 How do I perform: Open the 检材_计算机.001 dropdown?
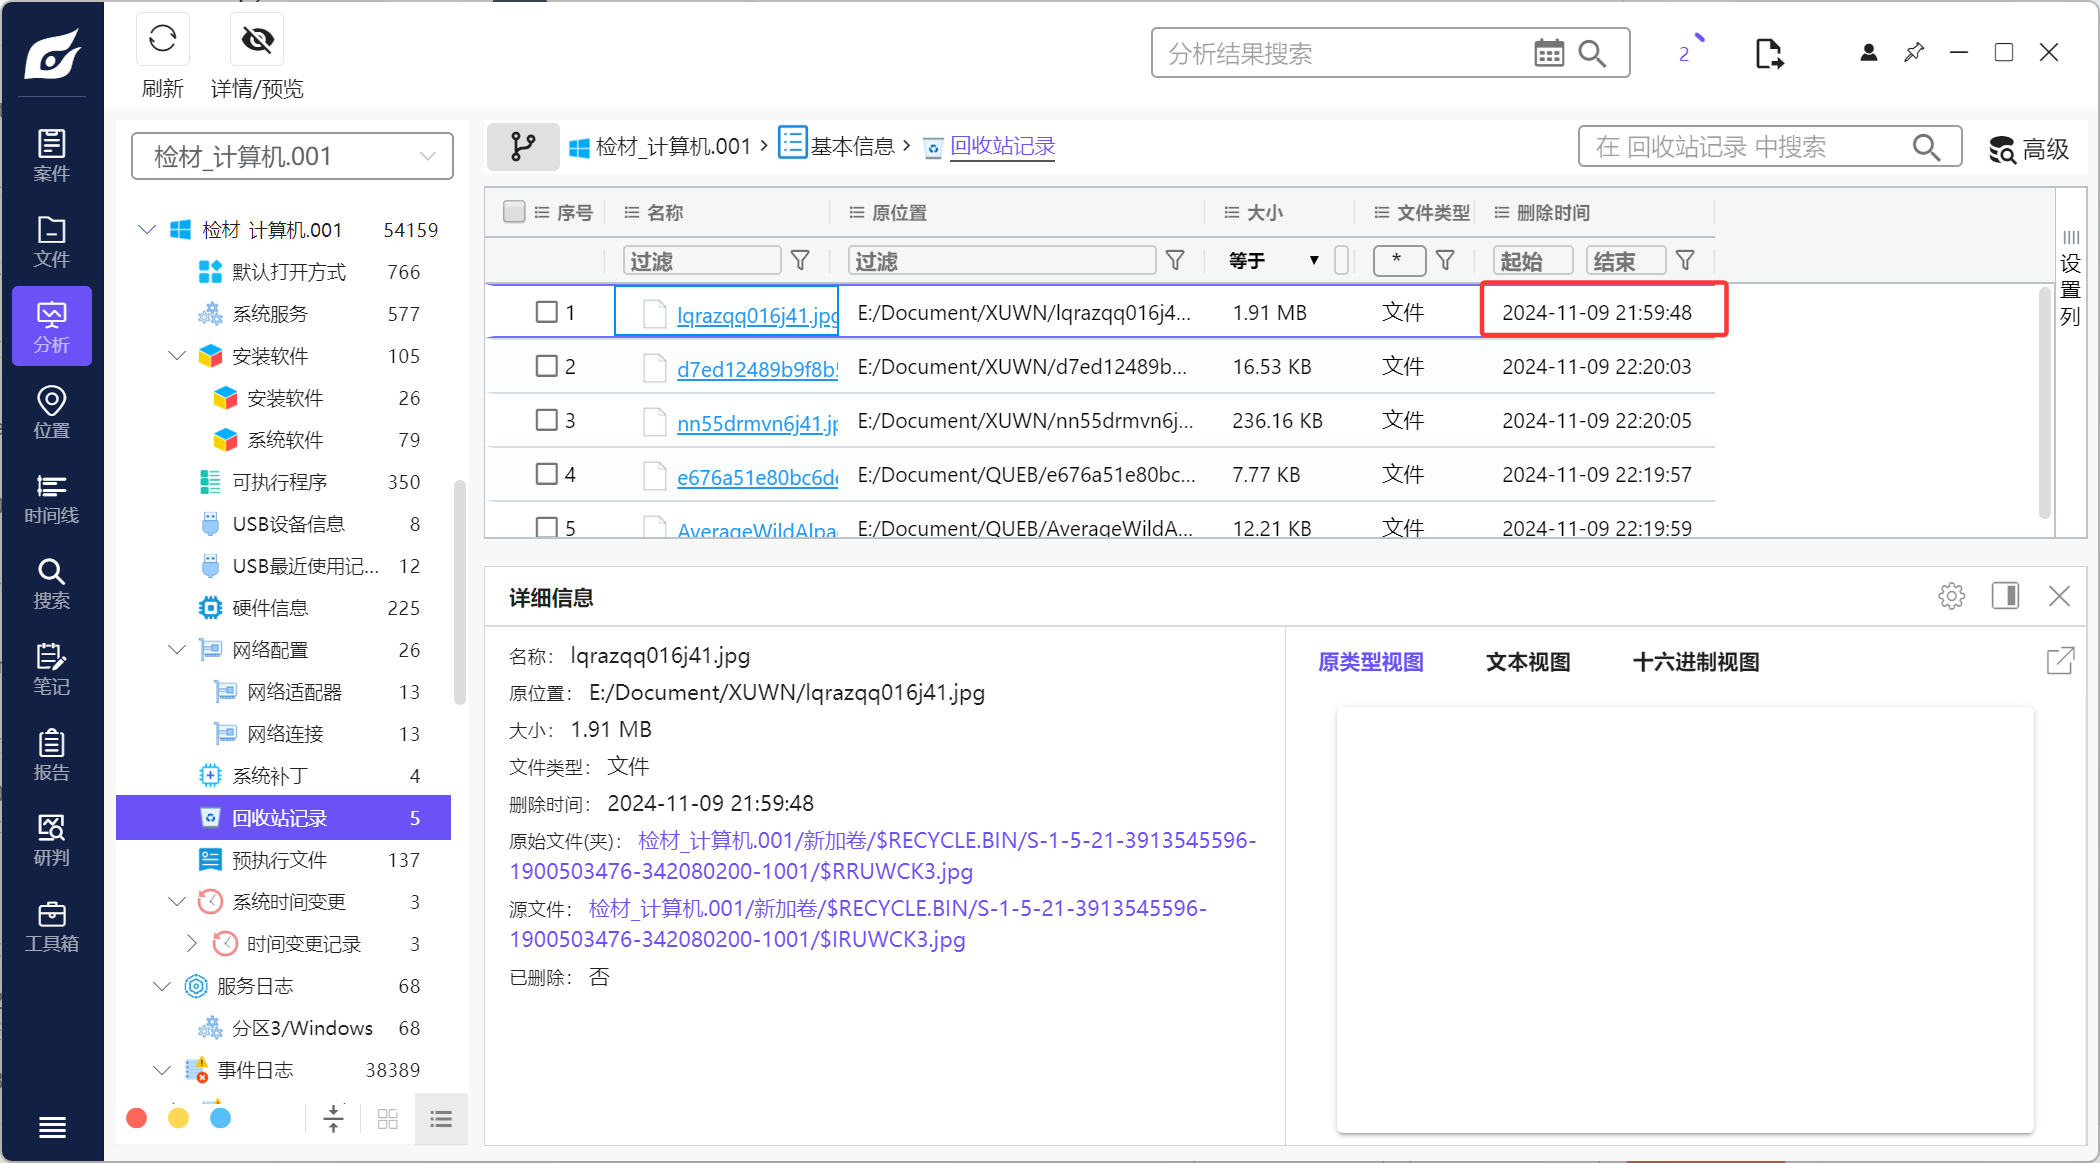point(292,156)
